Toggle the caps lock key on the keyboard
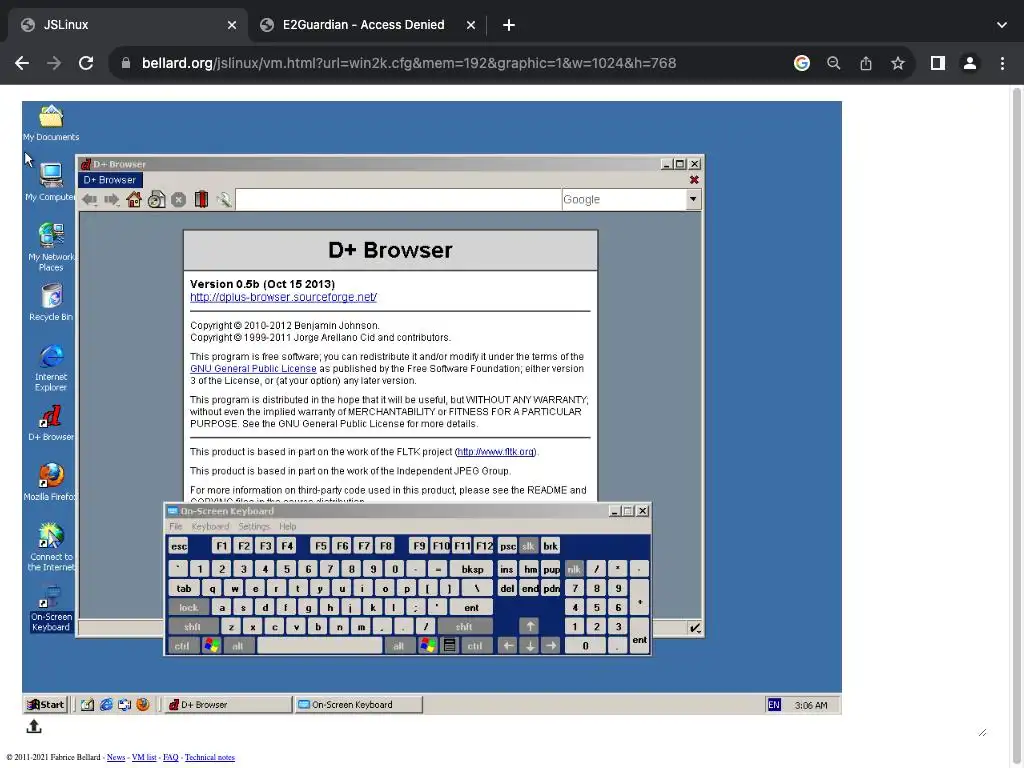Image resolution: width=1024 pixels, height=768 pixels. tap(189, 608)
